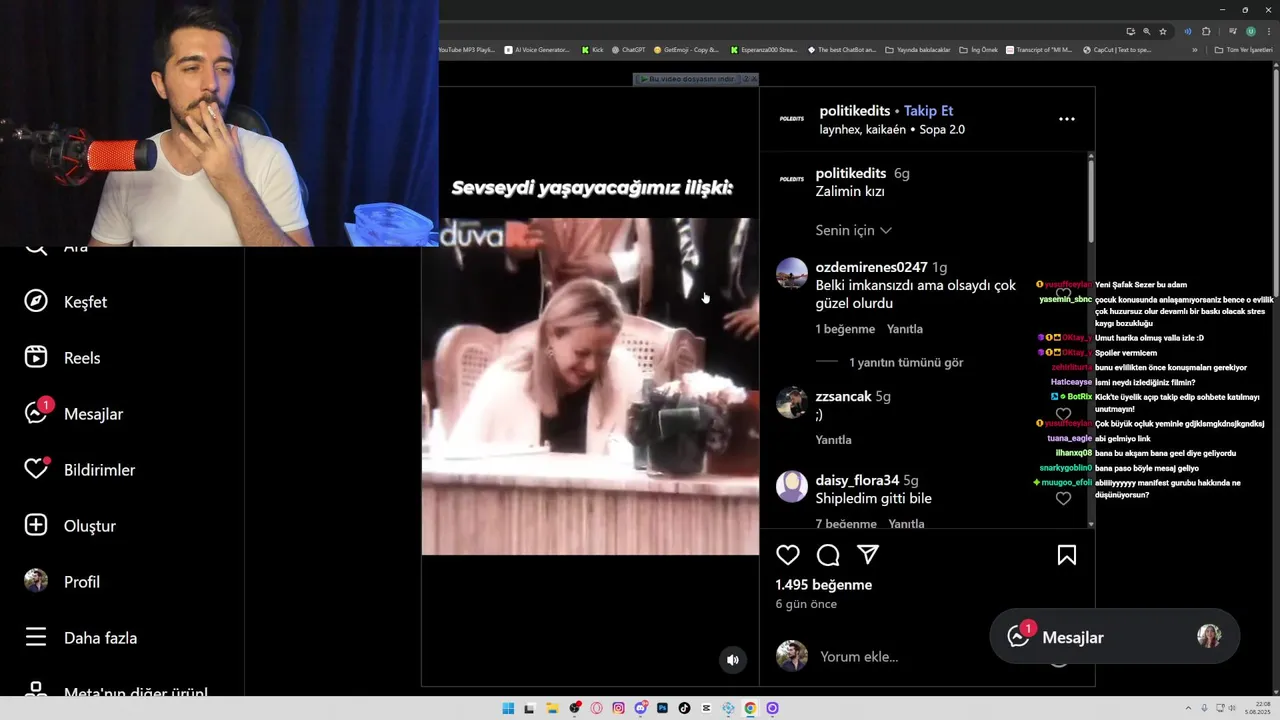
Task: Open Chrome extensions puzzle icon
Action: [x=1206, y=31]
